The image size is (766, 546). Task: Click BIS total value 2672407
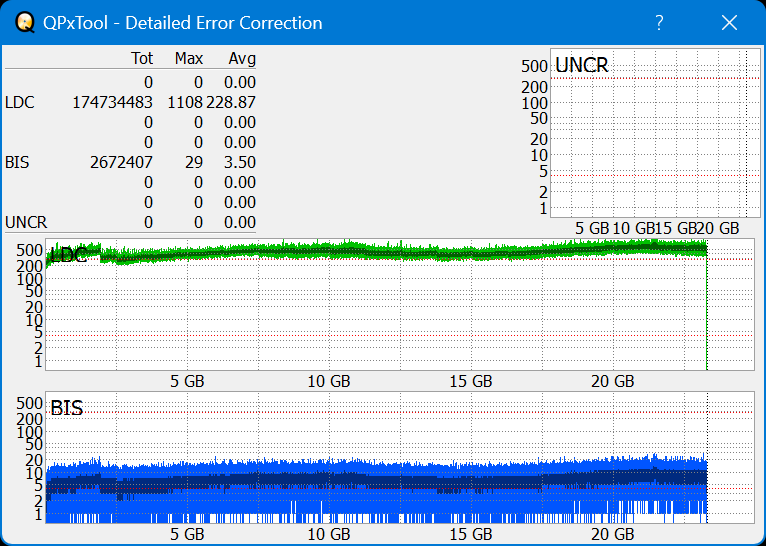121,162
